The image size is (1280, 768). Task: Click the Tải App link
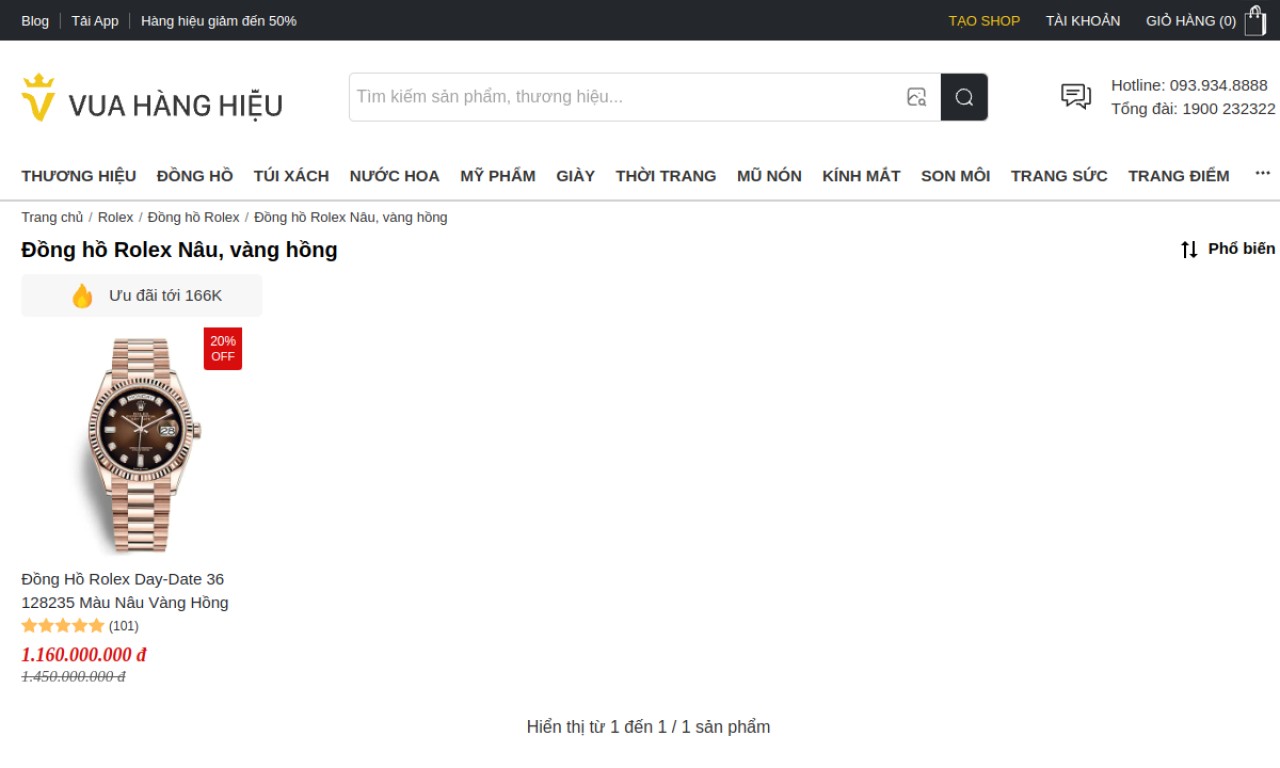(x=95, y=21)
